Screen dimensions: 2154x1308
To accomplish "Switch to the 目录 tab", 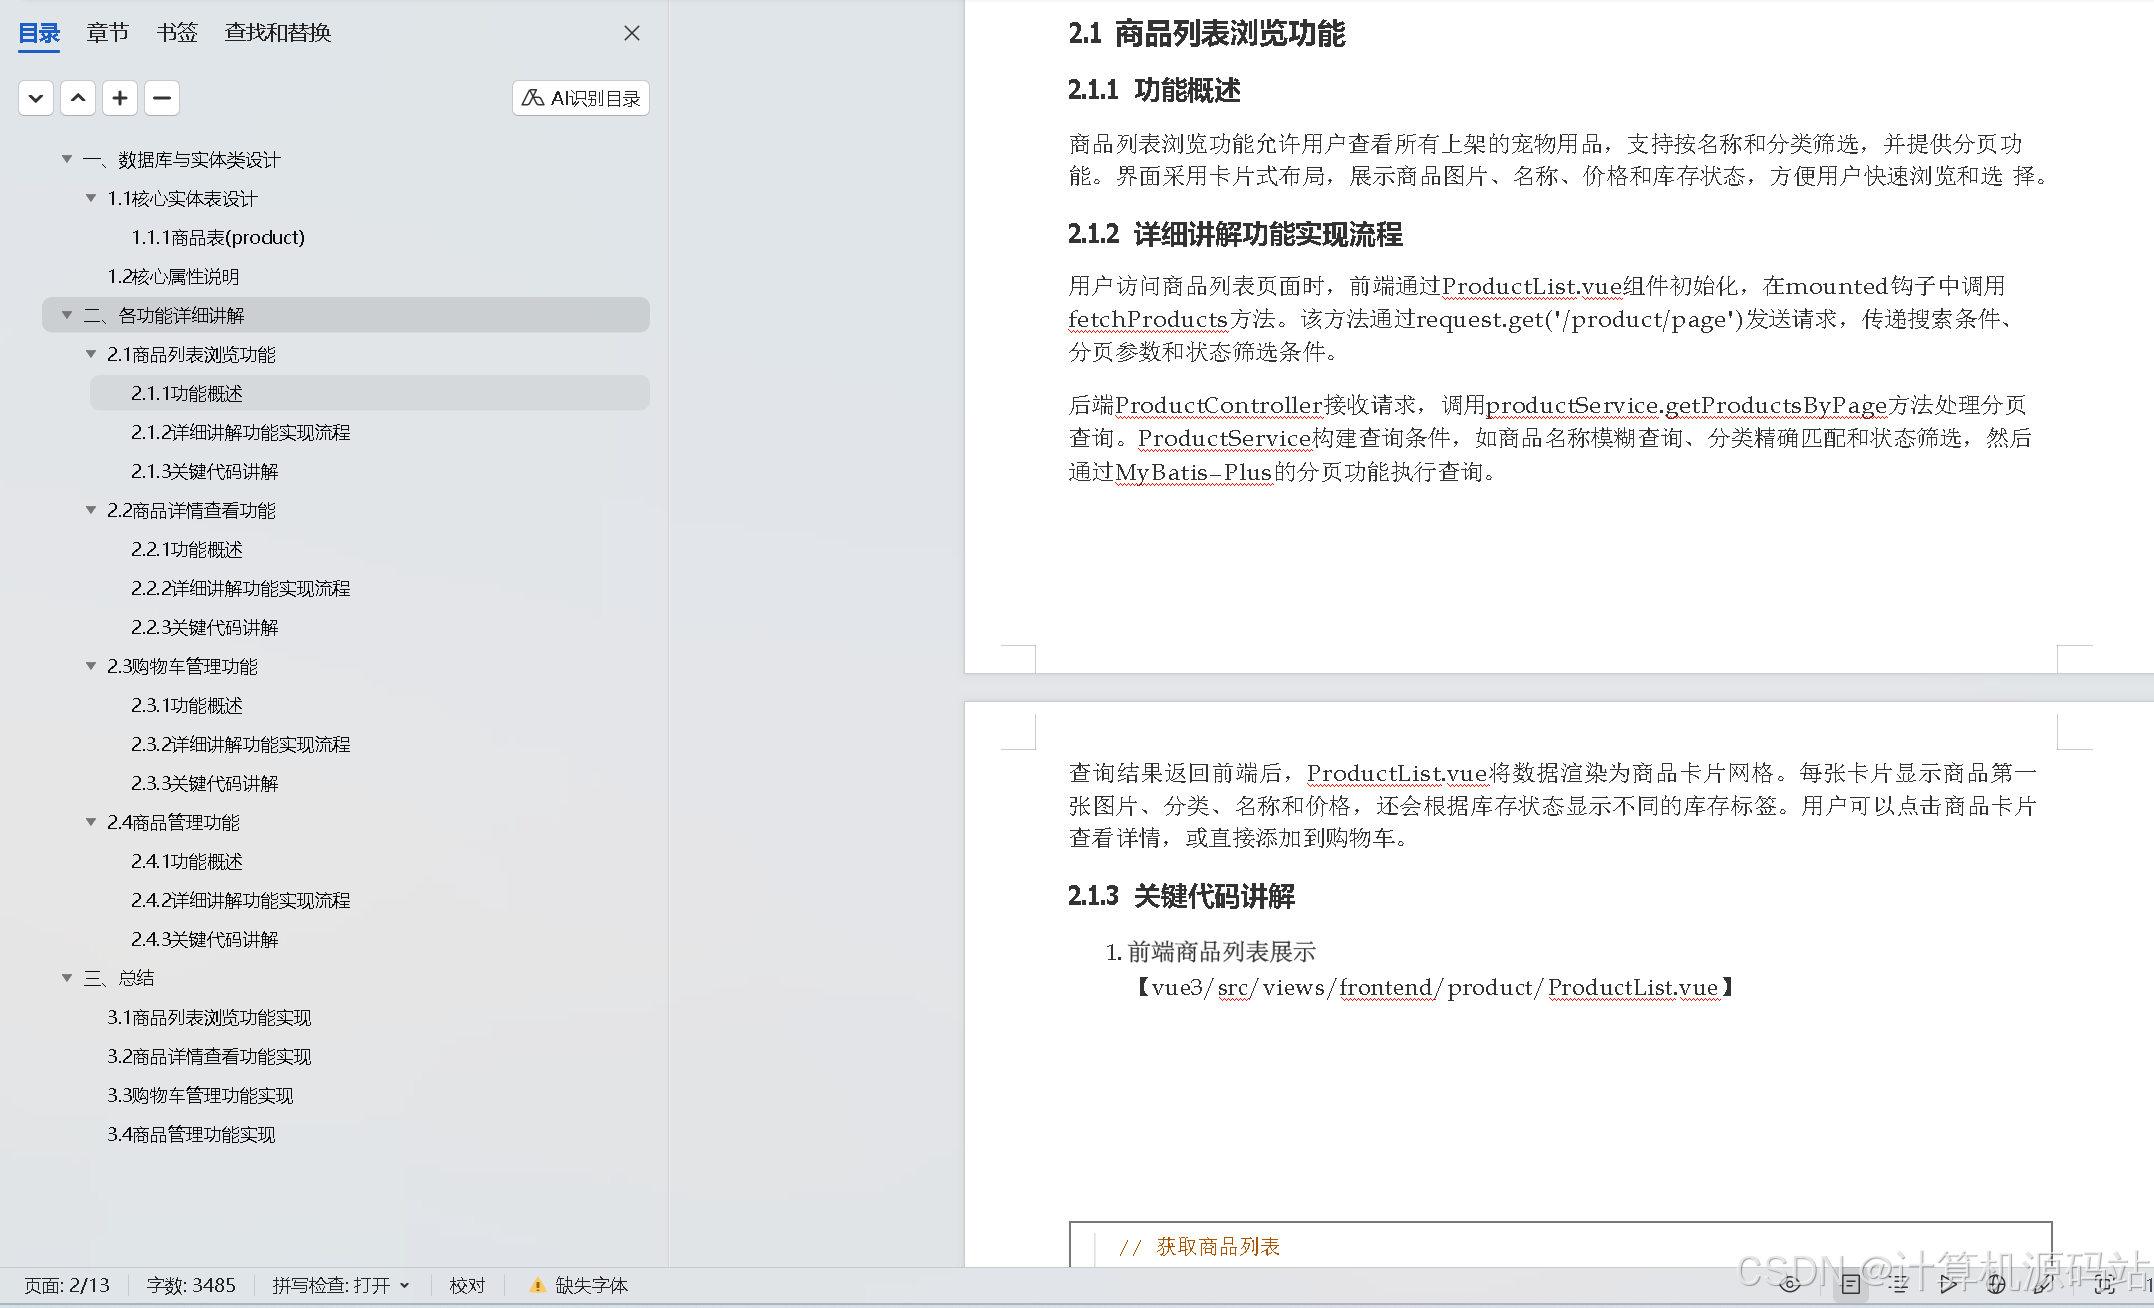I will [40, 33].
